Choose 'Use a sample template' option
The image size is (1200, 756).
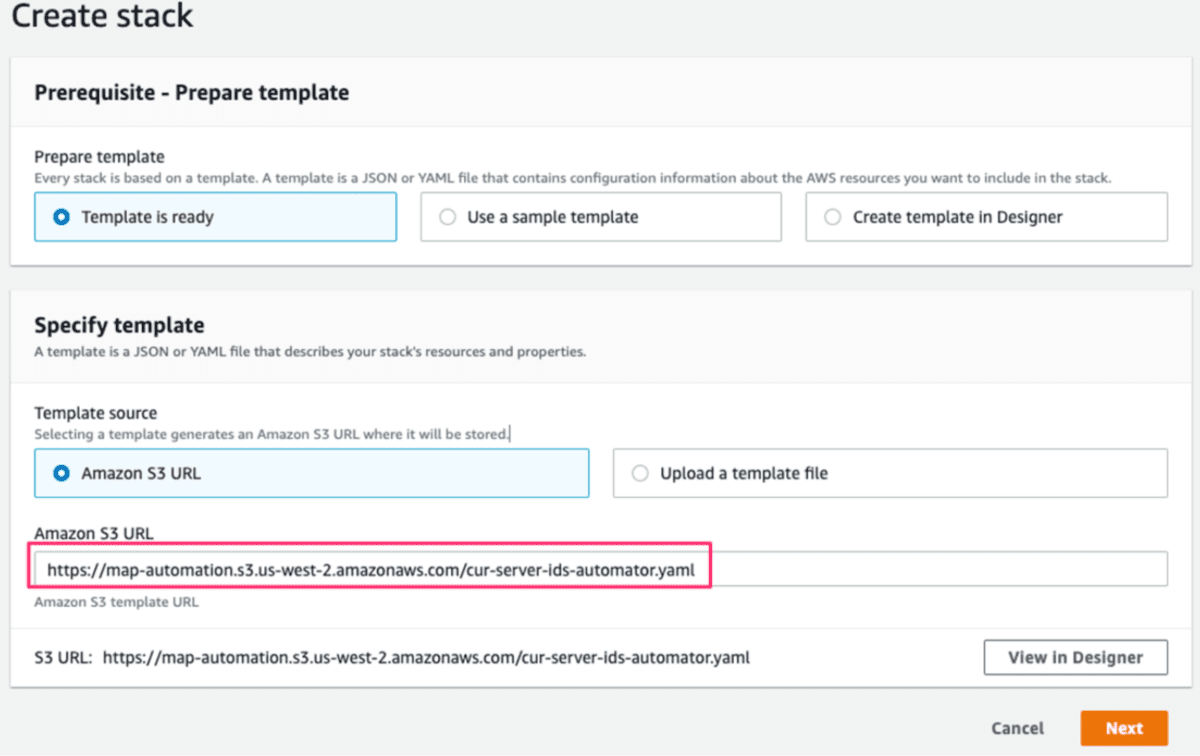[447, 217]
